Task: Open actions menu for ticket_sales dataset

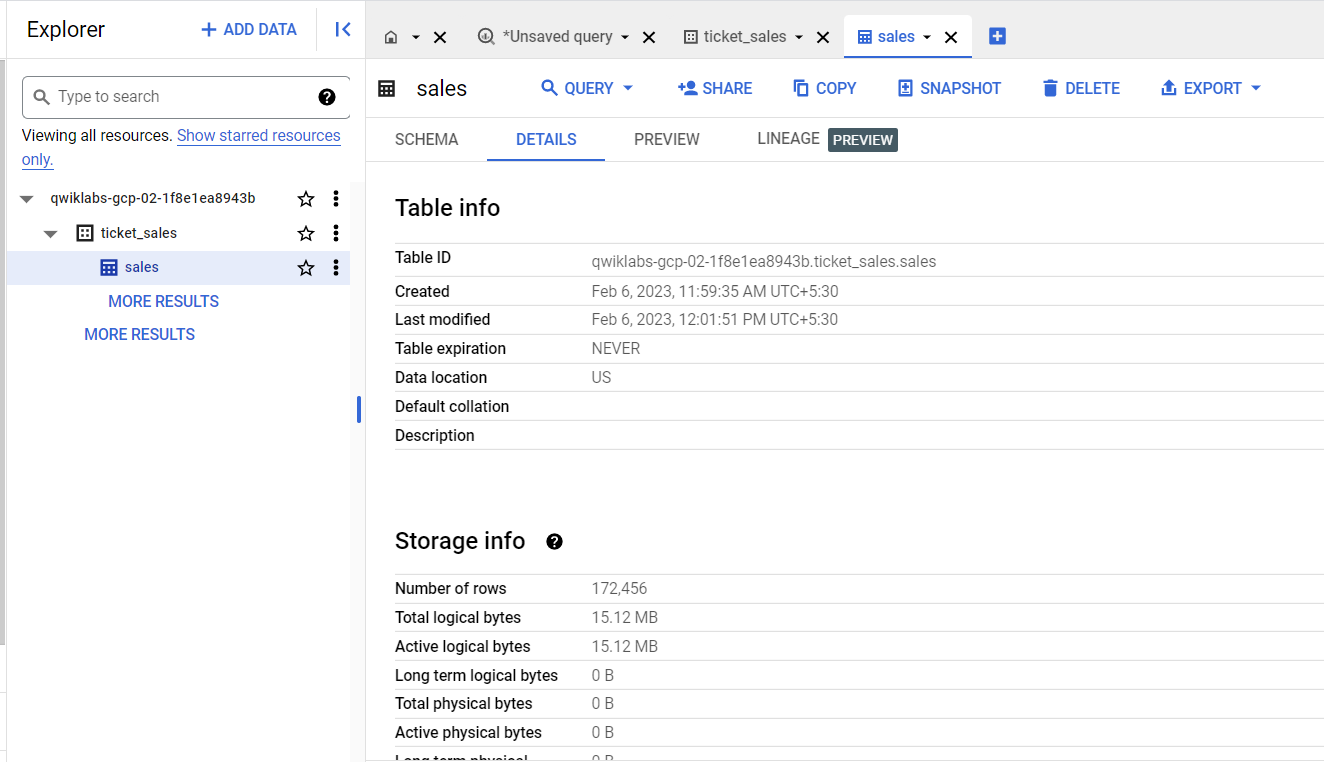Action: pos(336,233)
